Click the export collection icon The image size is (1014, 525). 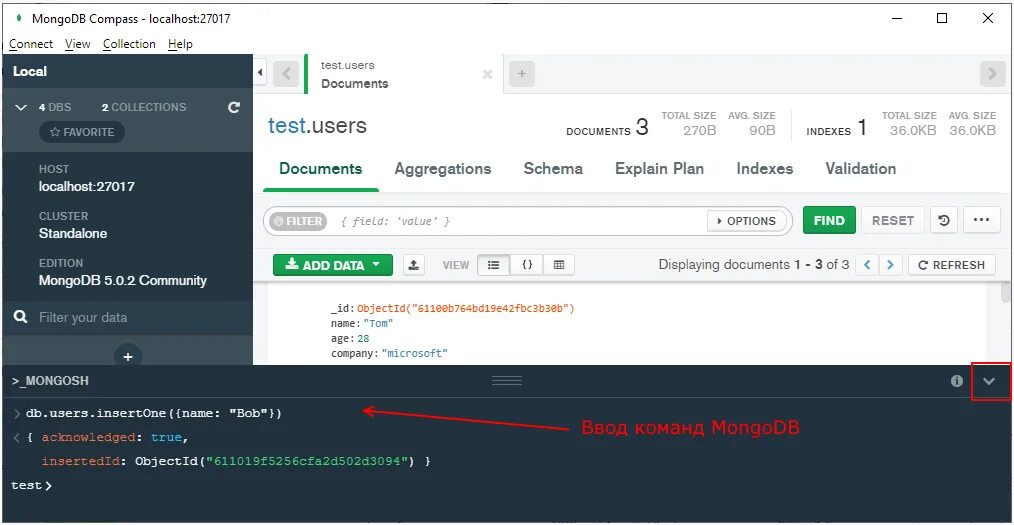click(414, 264)
